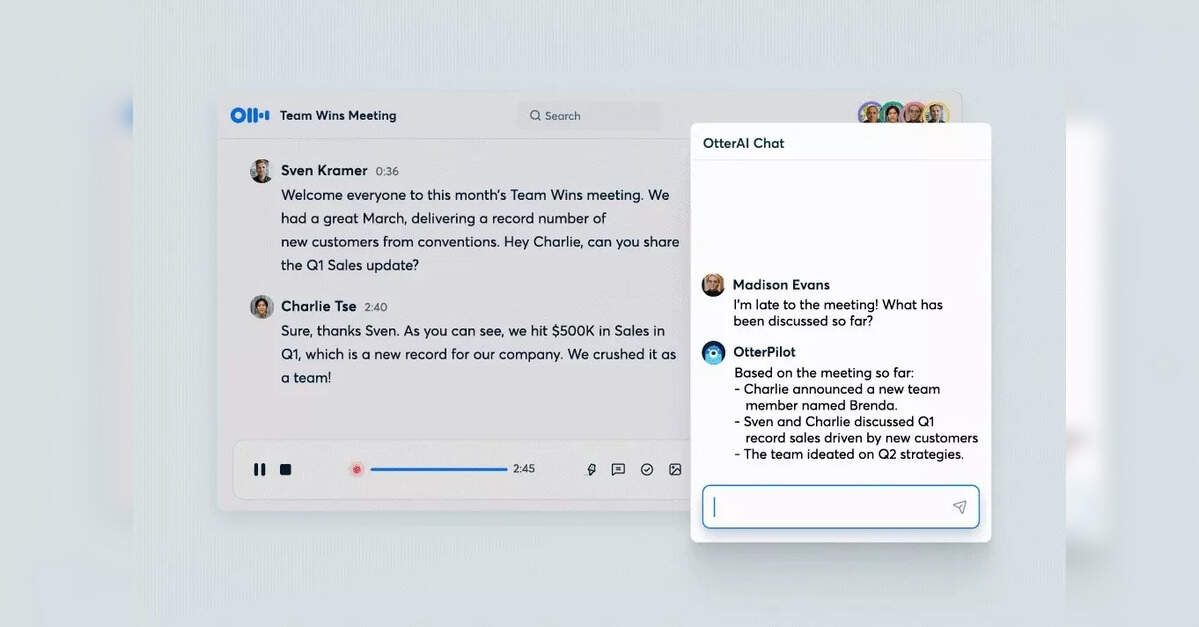The height and width of the screenshot is (627, 1199).
Task: Click the OtterPilot avatar icon
Action: (713, 351)
